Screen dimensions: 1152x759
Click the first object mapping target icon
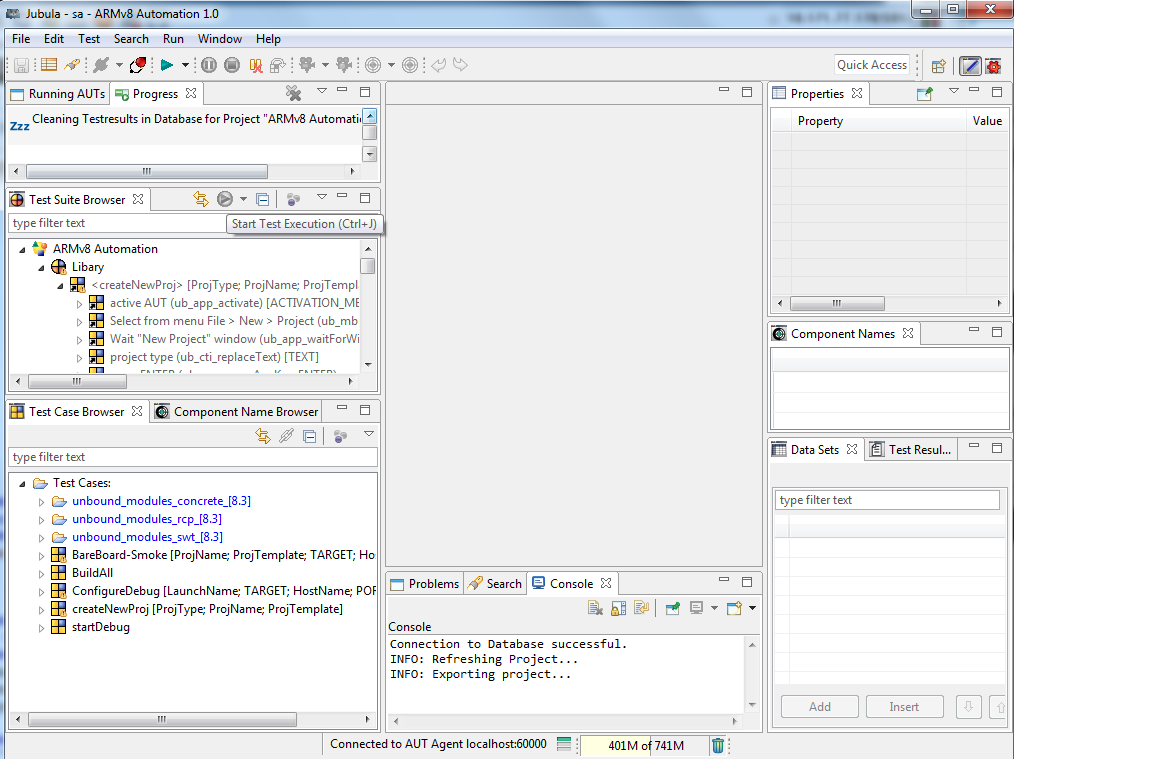[373, 65]
